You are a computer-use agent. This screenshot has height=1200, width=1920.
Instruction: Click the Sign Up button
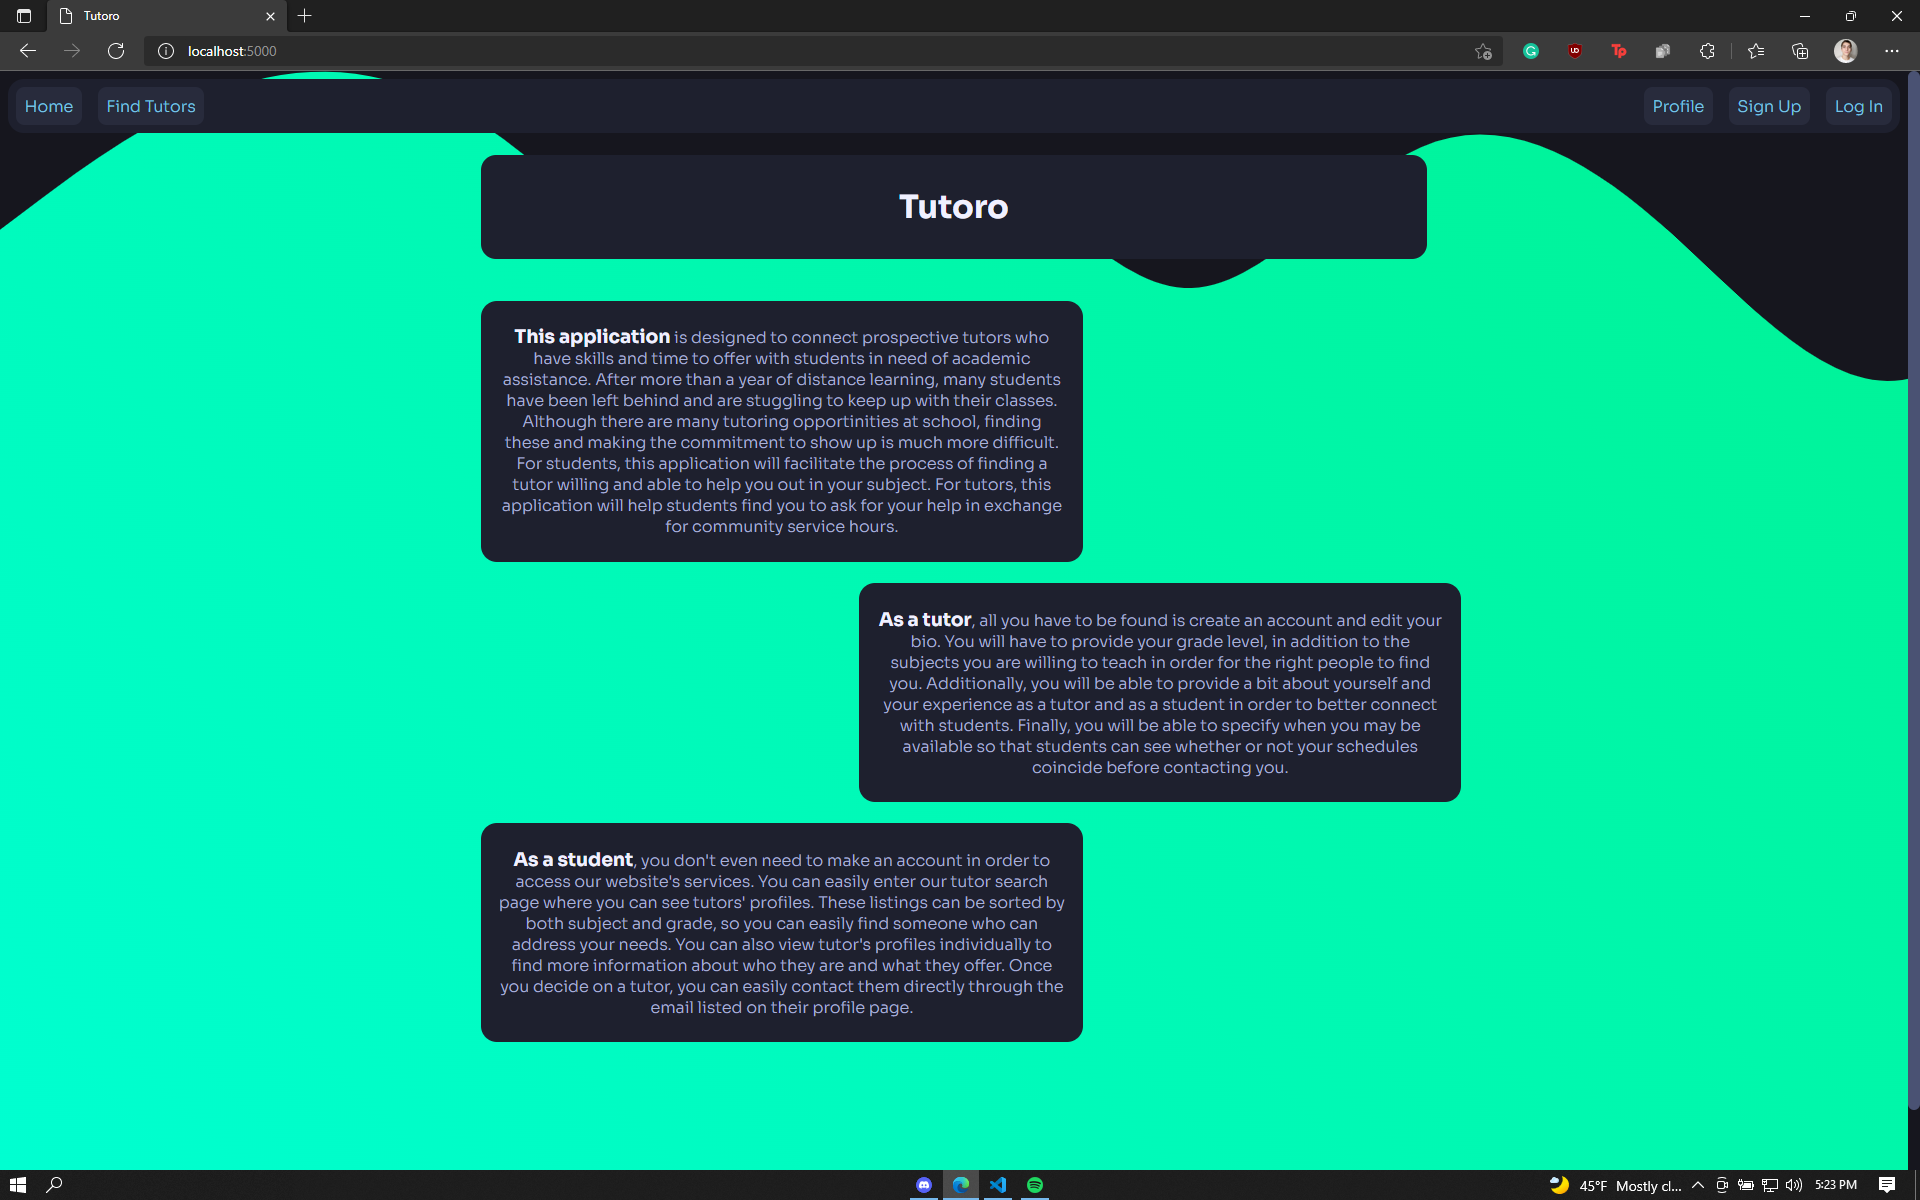click(1768, 106)
